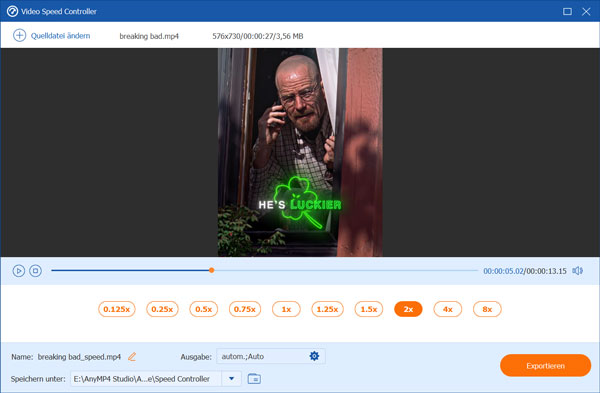The height and width of the screenshot is (393, 600).
Task: Close the Video Speed Controller window
Action: tap(586, 11)
